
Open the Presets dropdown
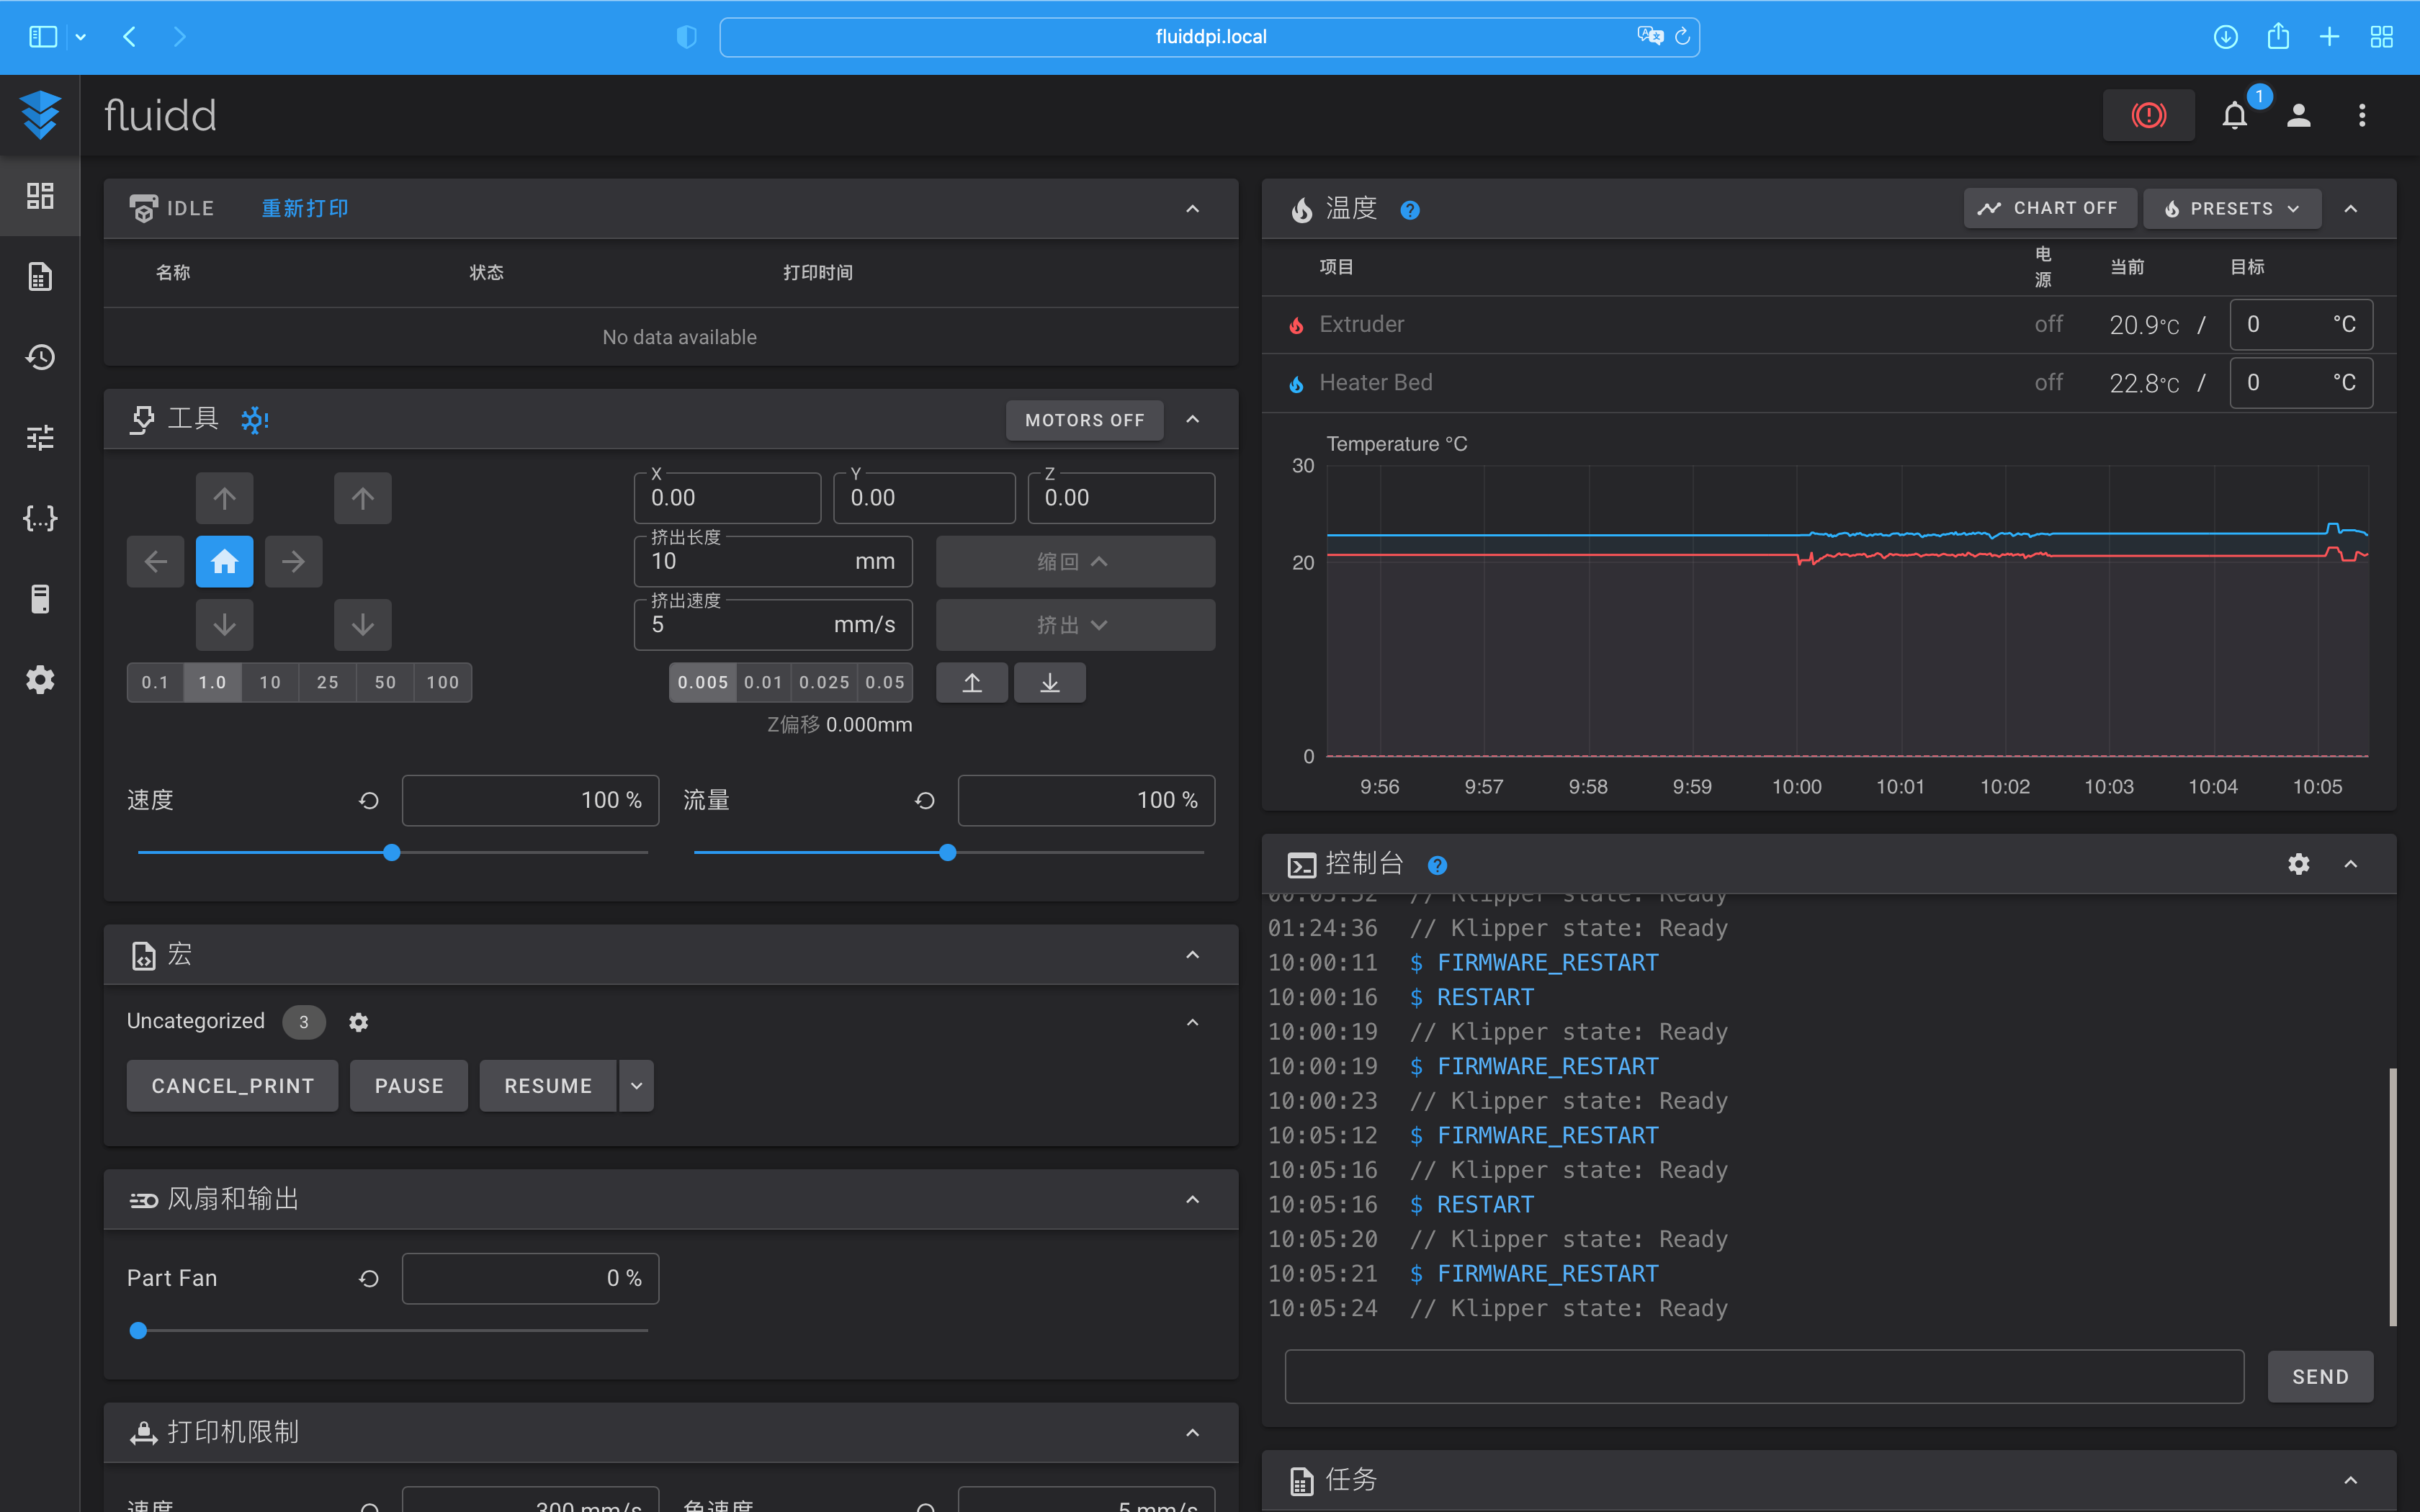2231,208
